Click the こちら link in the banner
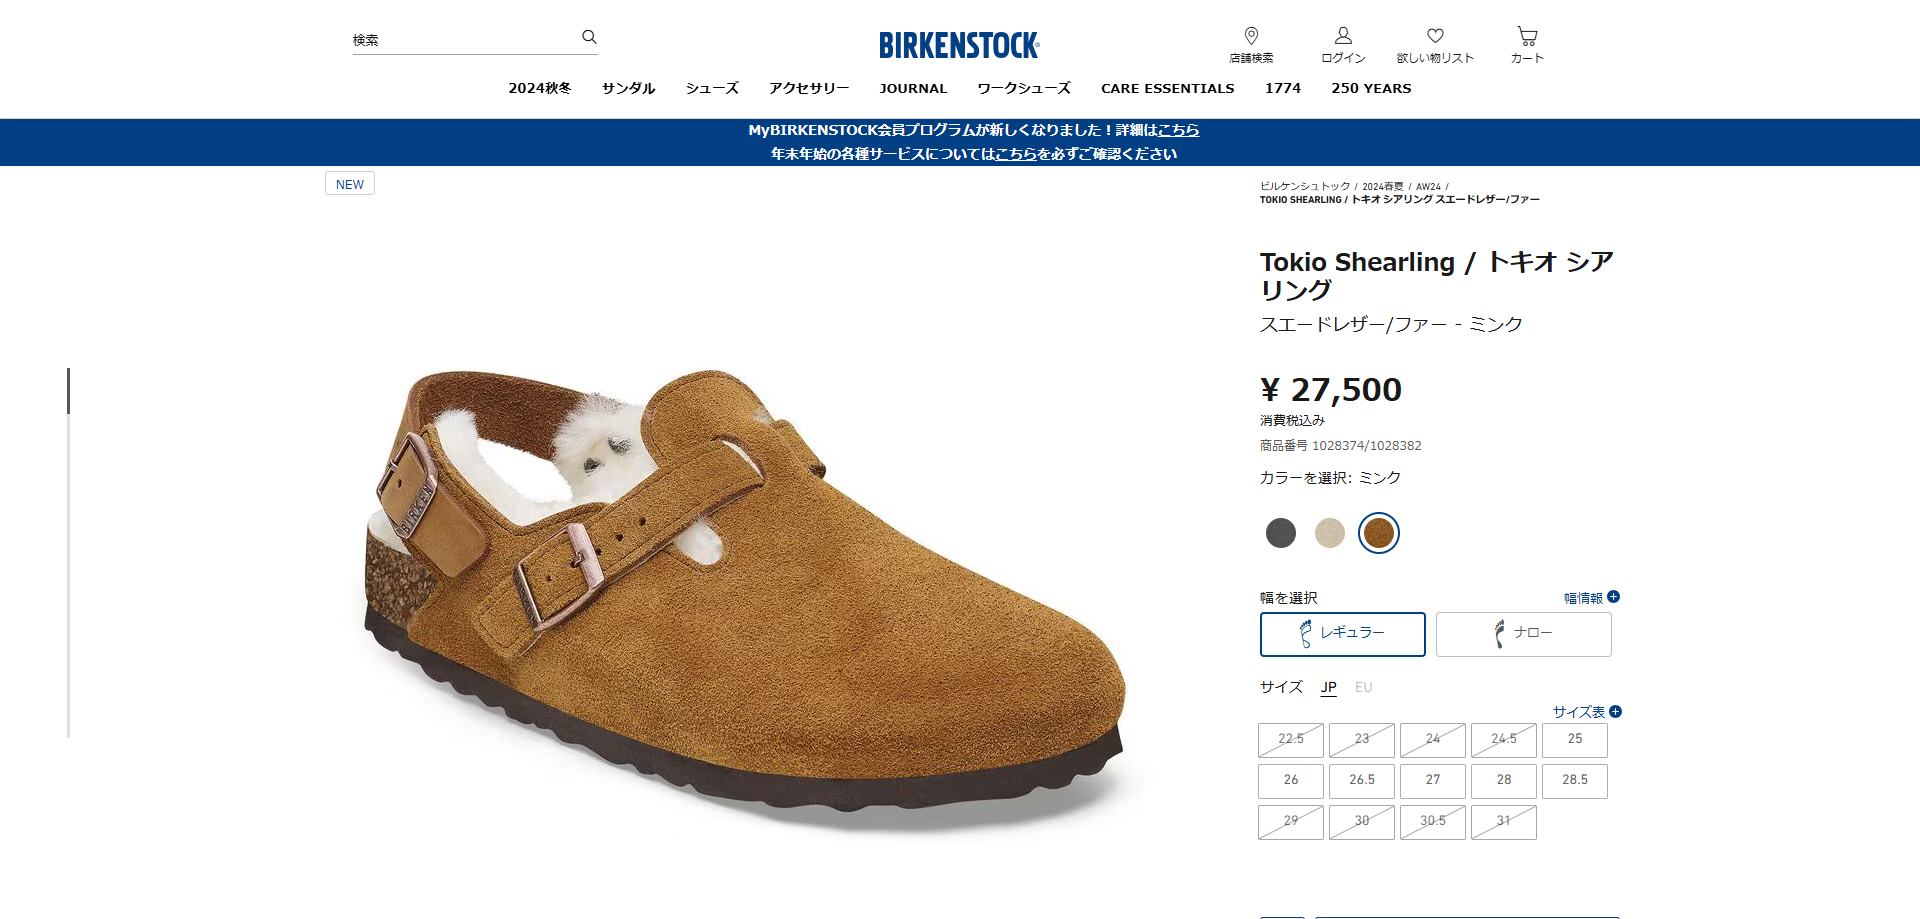The height and width of the screenshot is (919, 1920). coord(1177,130)
